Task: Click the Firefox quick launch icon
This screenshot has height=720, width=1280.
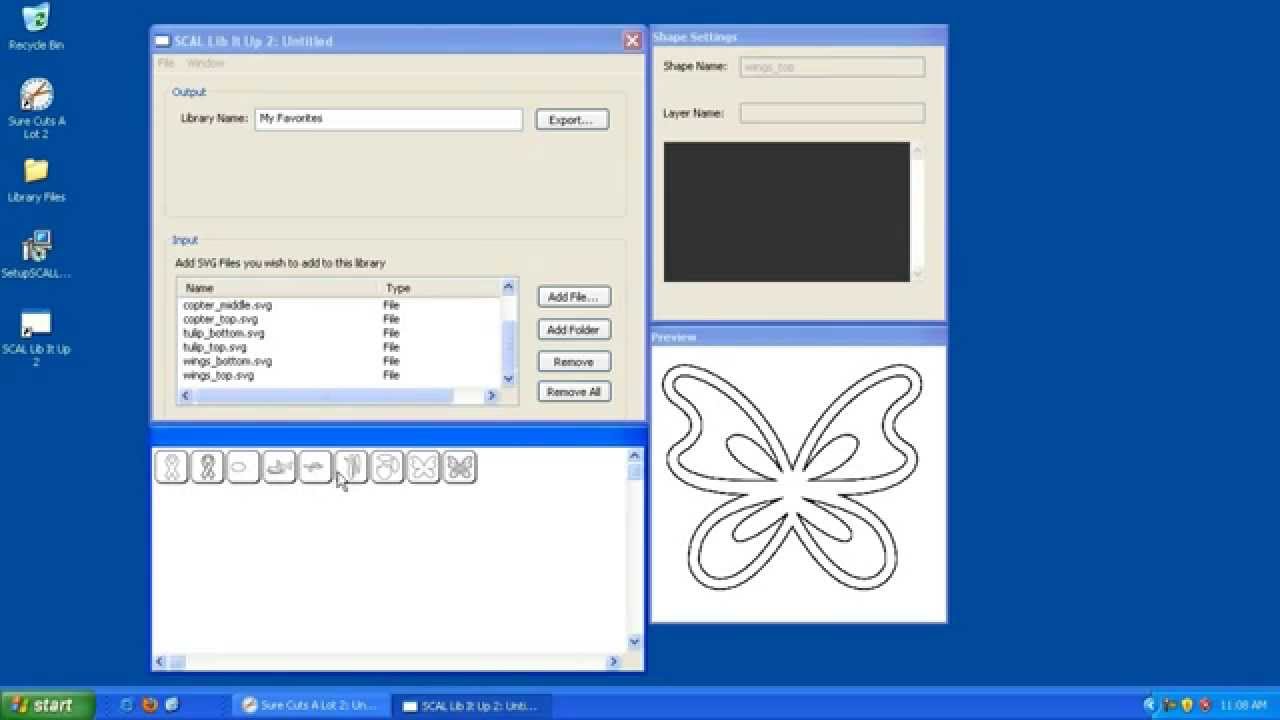Action: coord(149,705)
